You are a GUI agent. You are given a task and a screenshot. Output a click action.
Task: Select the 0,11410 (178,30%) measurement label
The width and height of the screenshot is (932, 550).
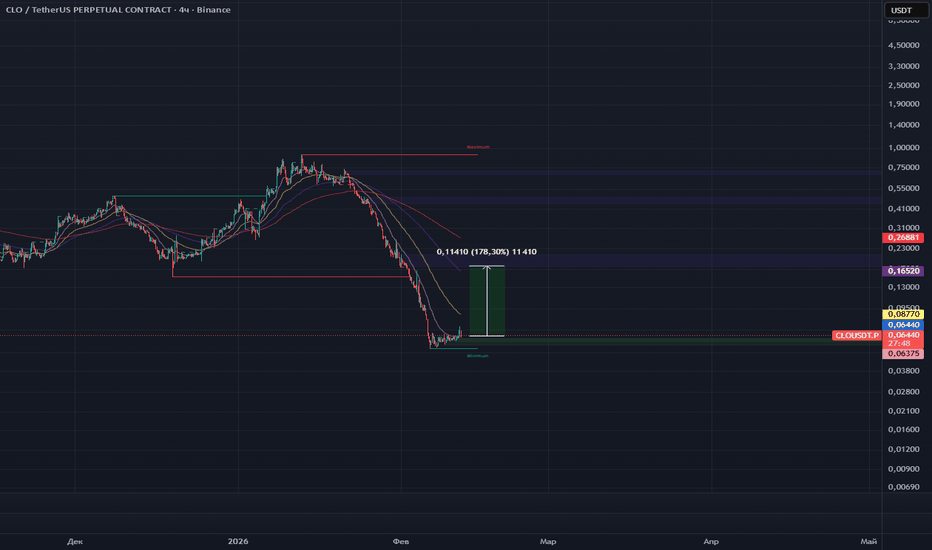(x=486, y=252)
